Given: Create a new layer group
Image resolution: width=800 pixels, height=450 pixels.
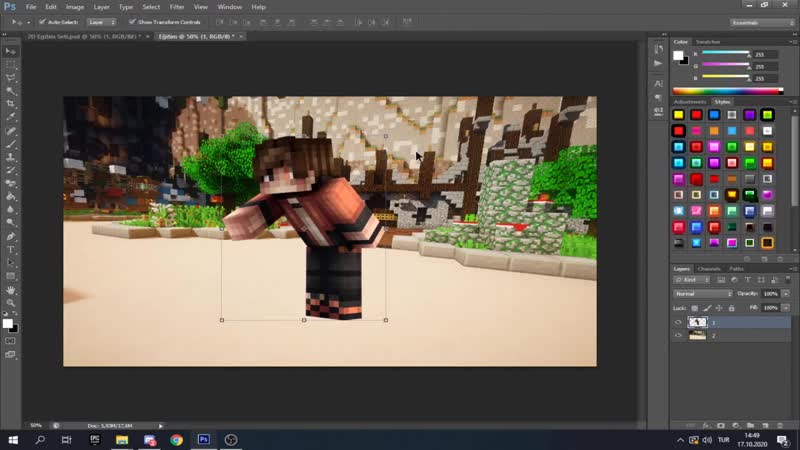Looking at the screenshot, I should 751,426.
